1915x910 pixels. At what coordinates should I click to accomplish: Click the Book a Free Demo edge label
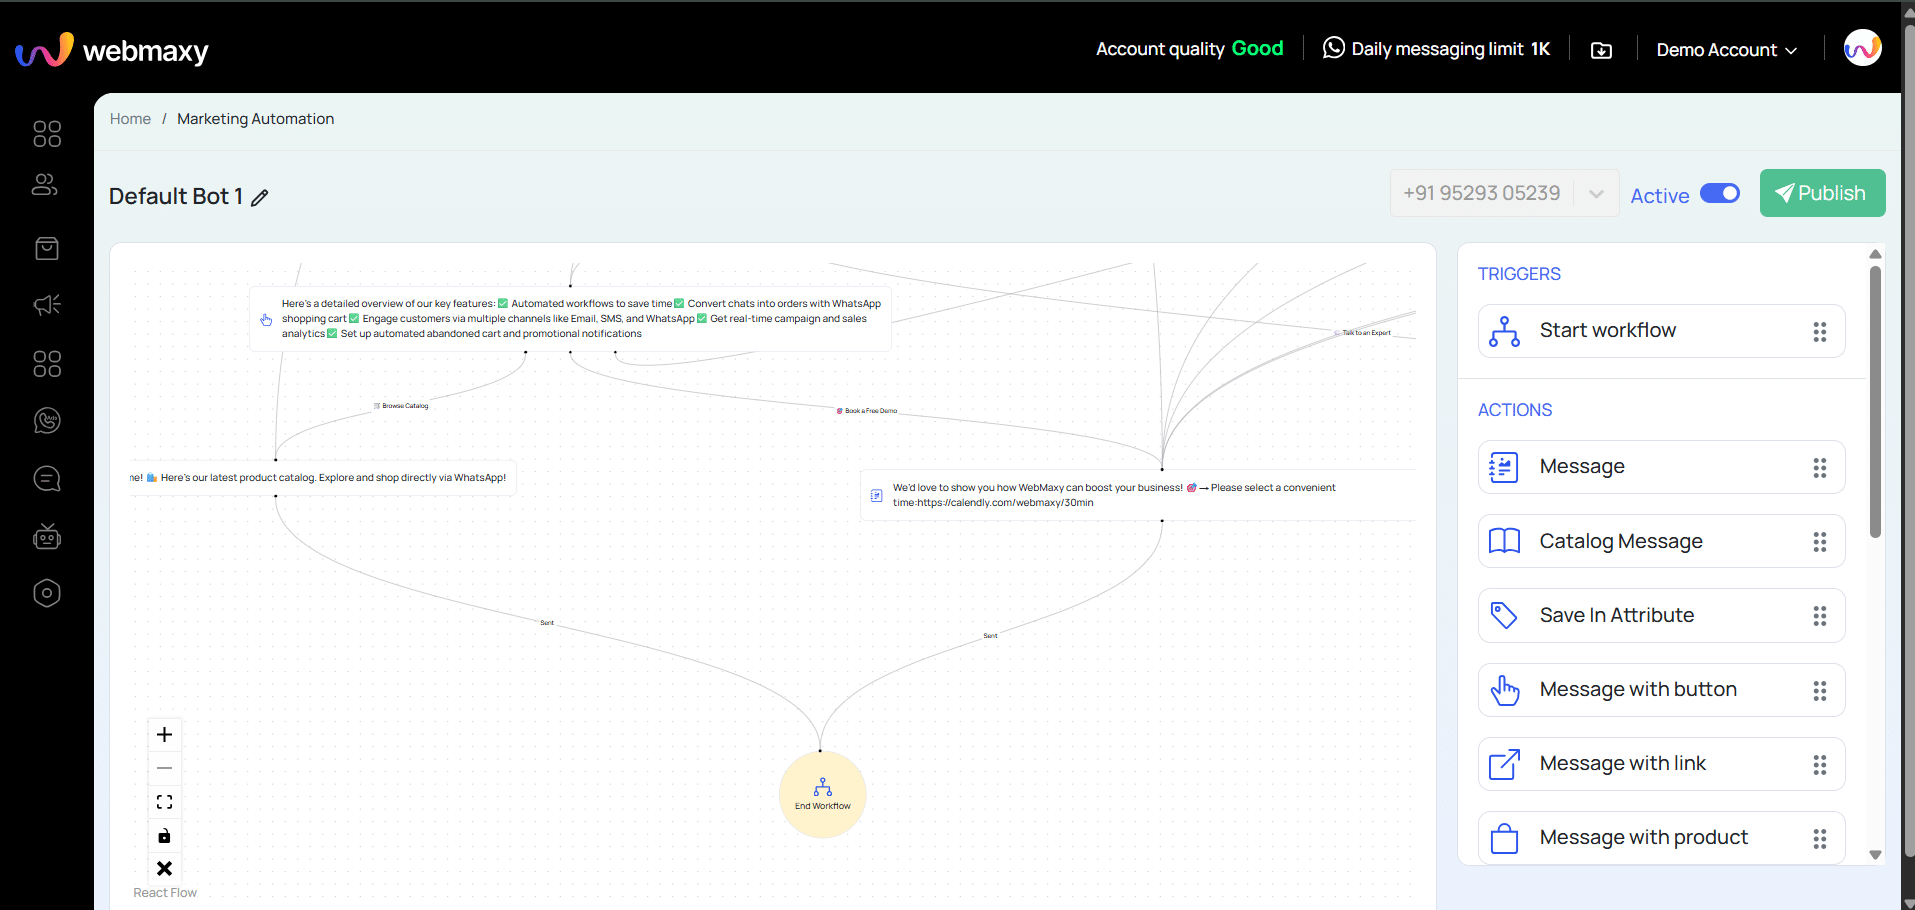coord(867,411)
